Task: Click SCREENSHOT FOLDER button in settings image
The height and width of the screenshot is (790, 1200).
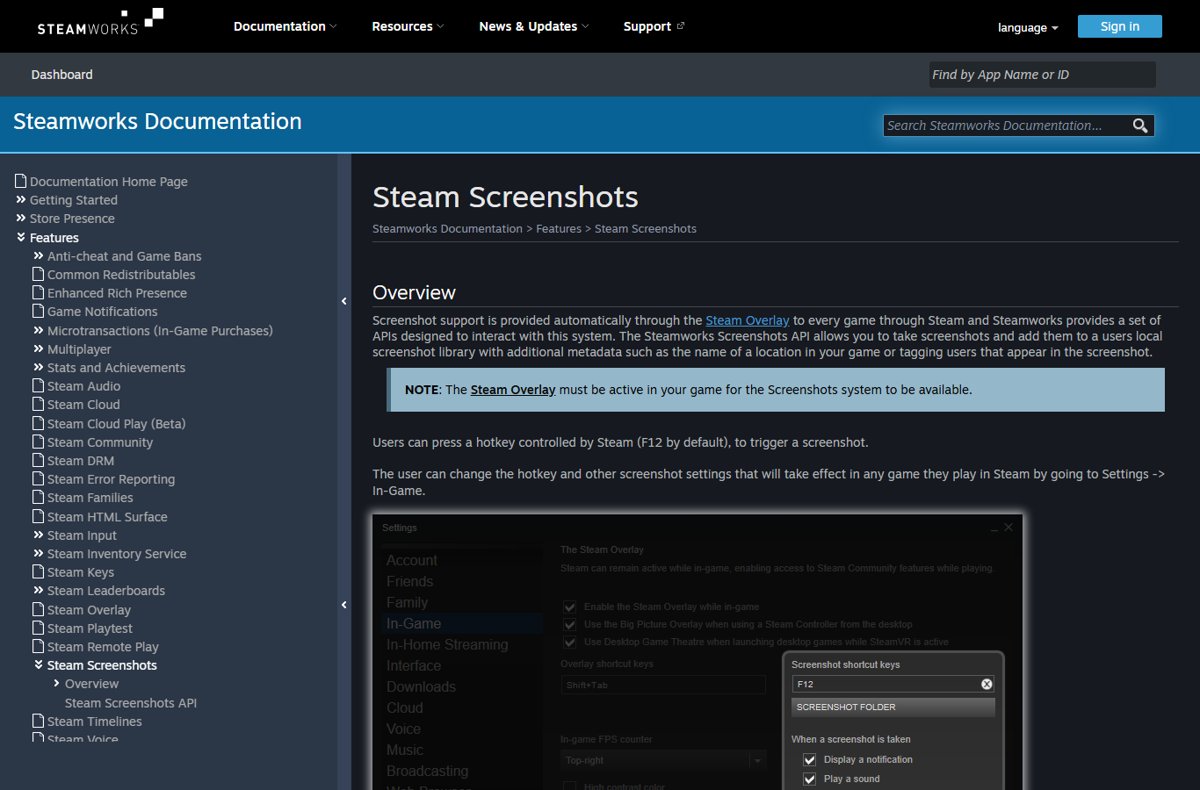Action: pyautogui.click(x=893, y=707)
